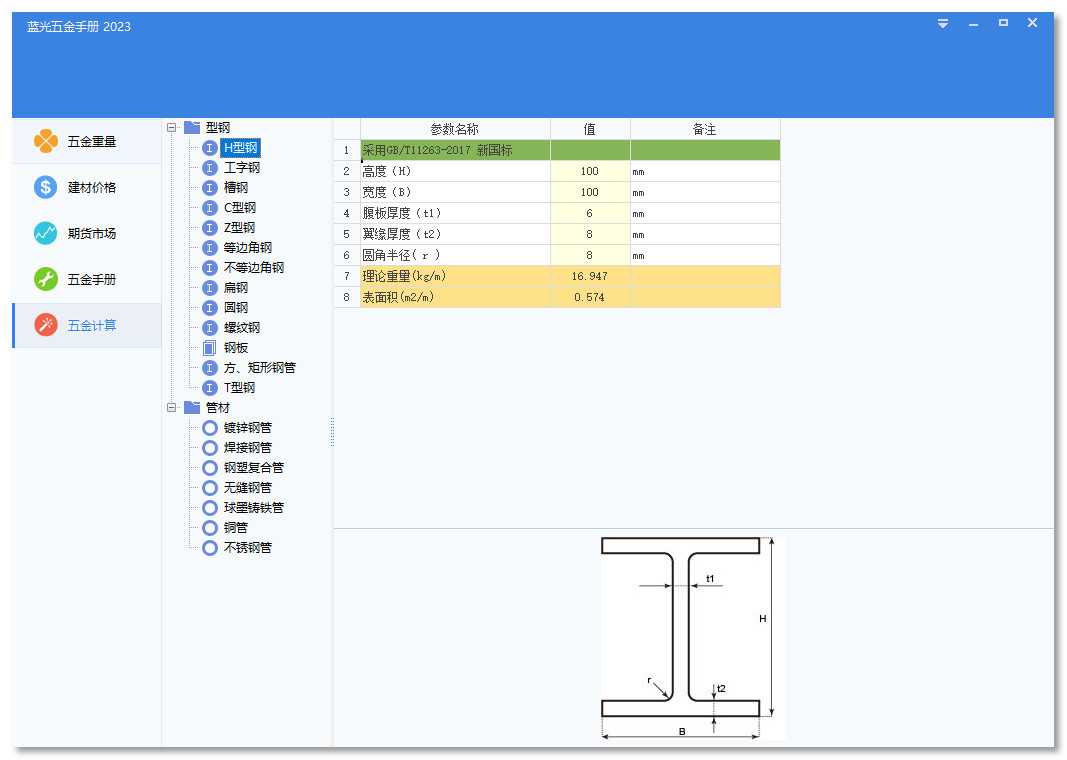Maximize the 蓝光五金手册 window
This screenshot has width=1067, height=760.
pyautogui.click(x=1003, y=23)
